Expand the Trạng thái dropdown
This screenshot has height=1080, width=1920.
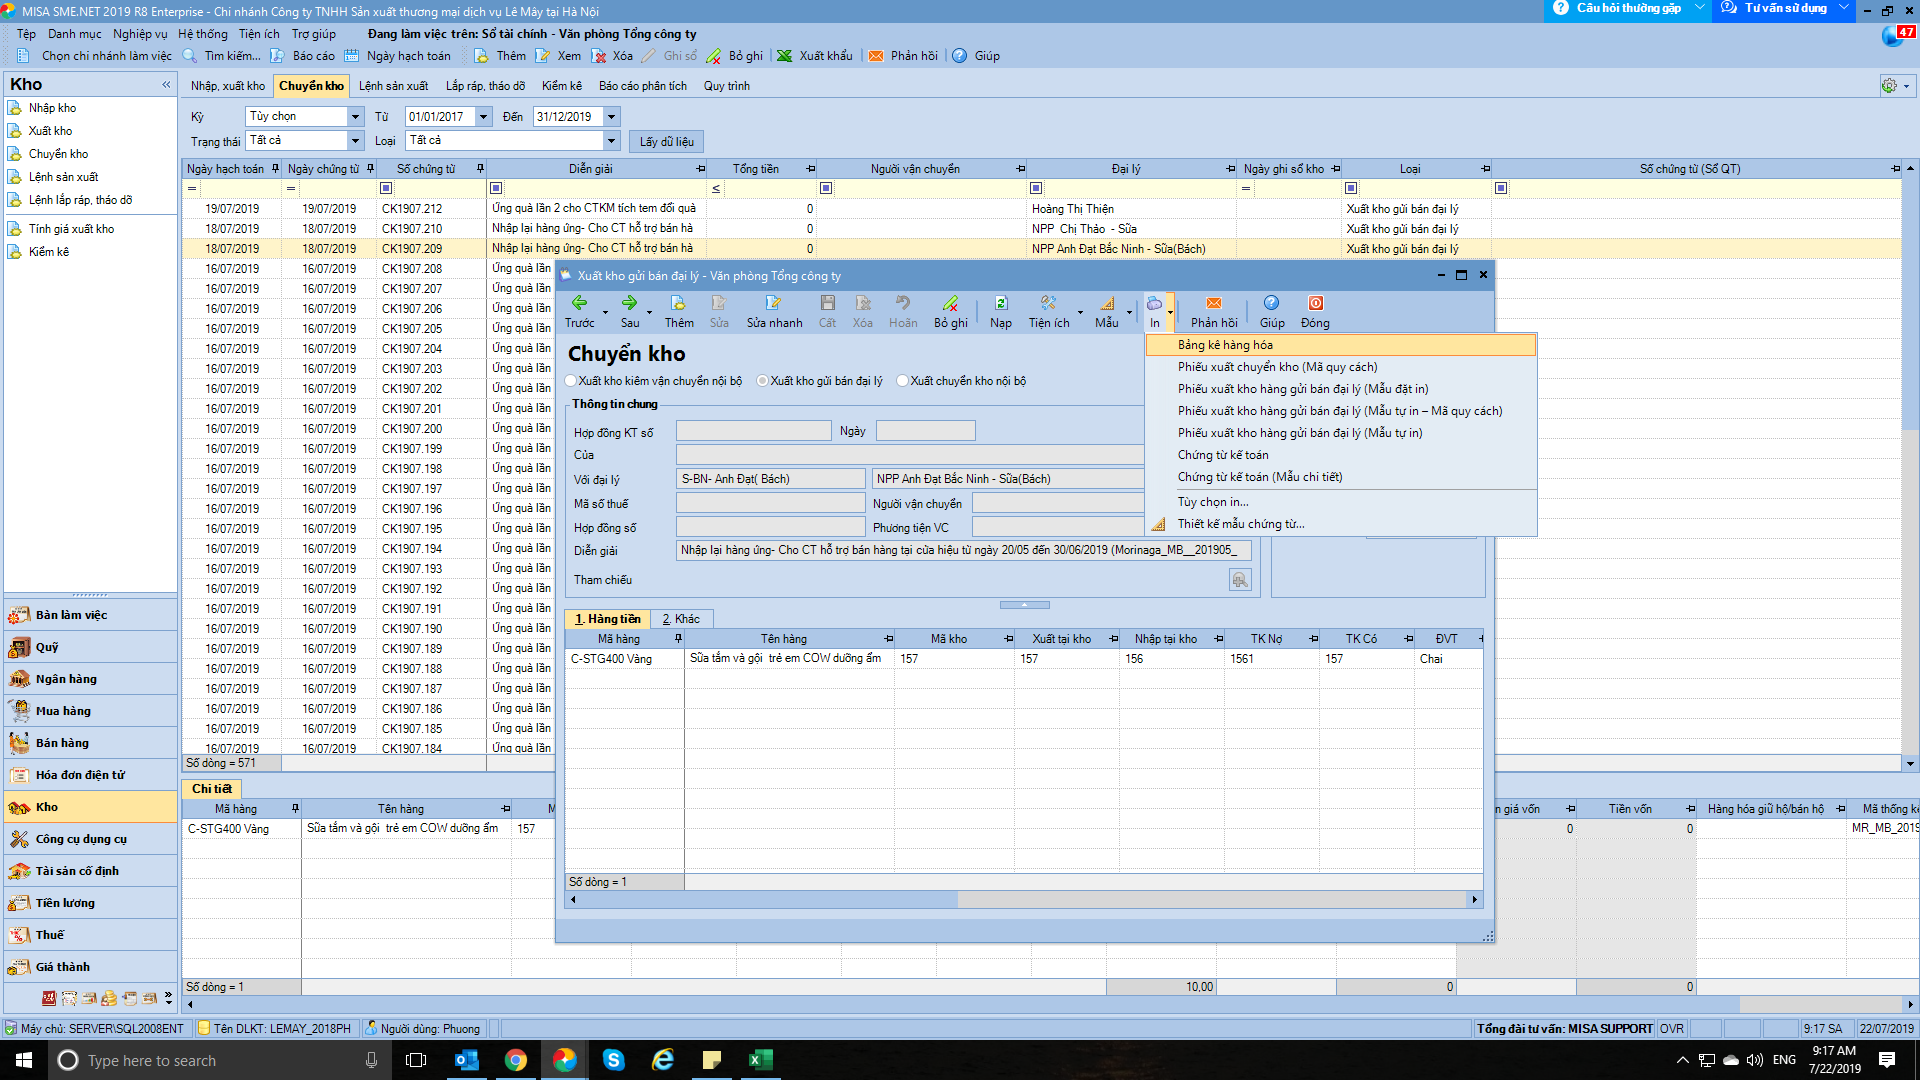coord(355,141)
